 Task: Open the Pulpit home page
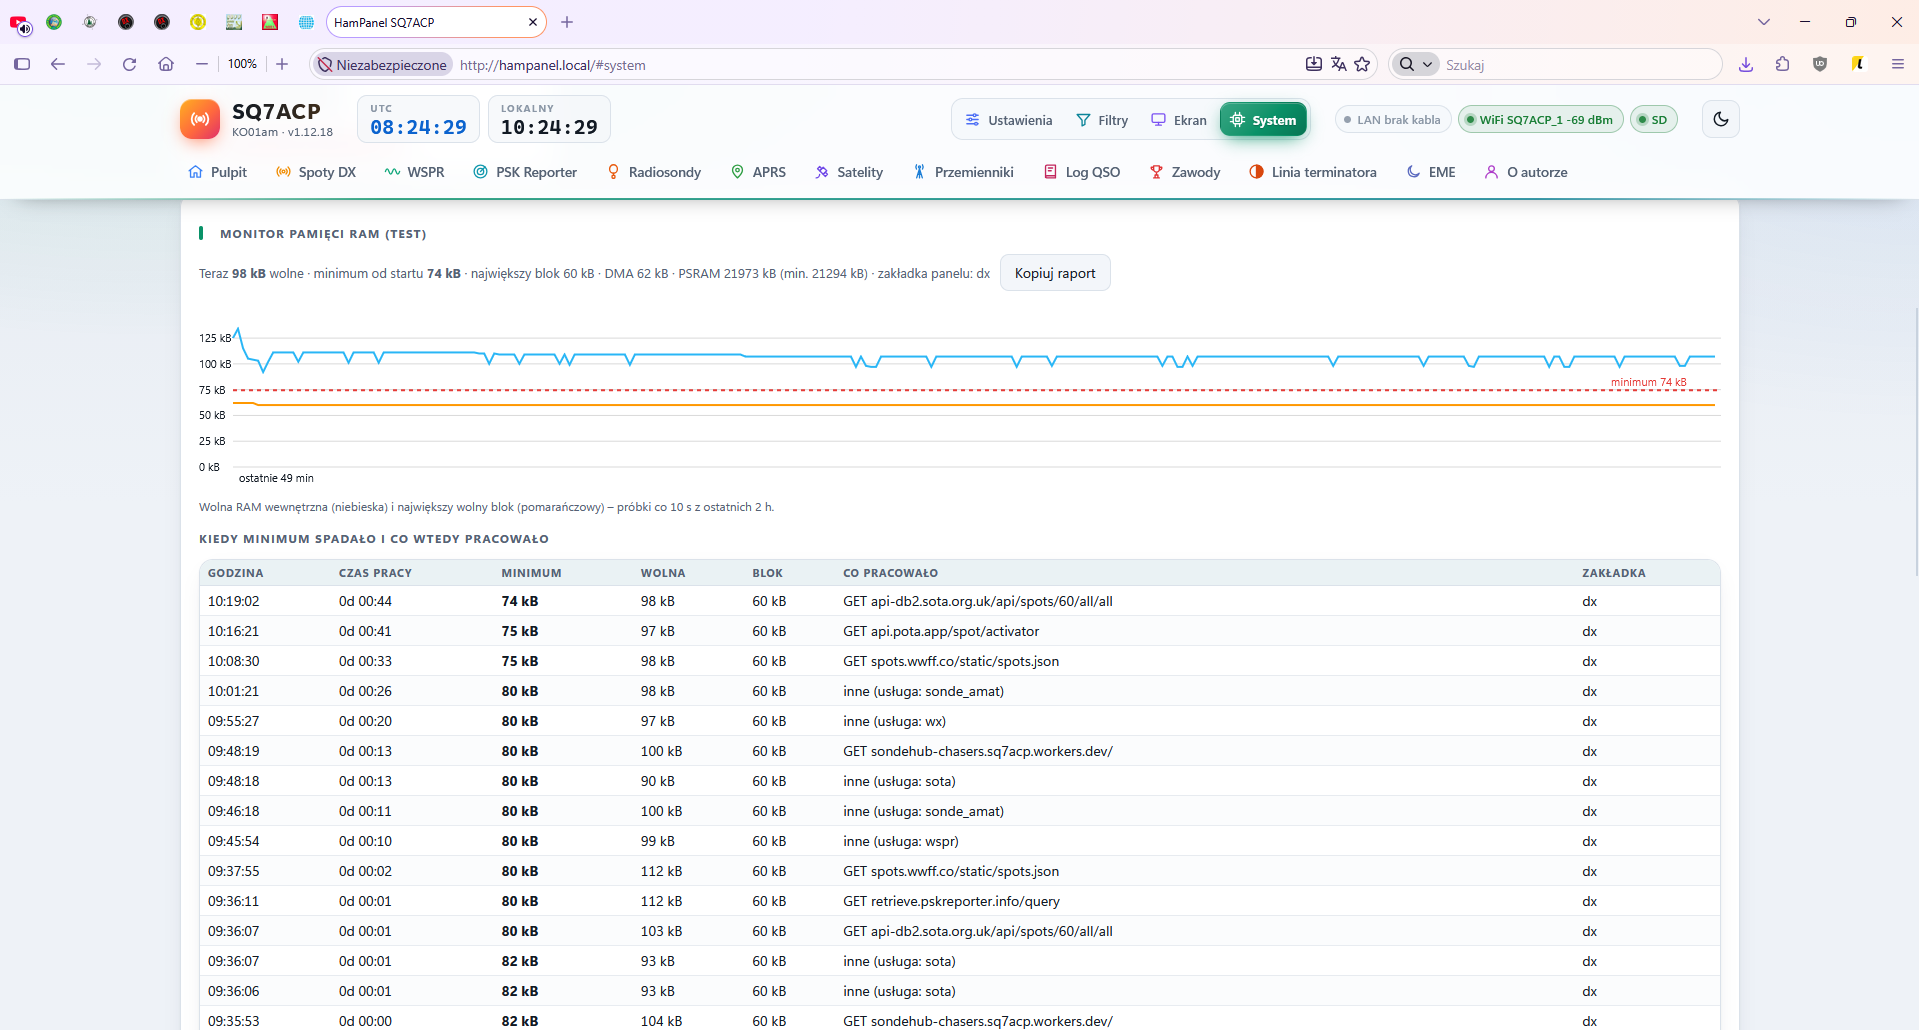[217, 172]
